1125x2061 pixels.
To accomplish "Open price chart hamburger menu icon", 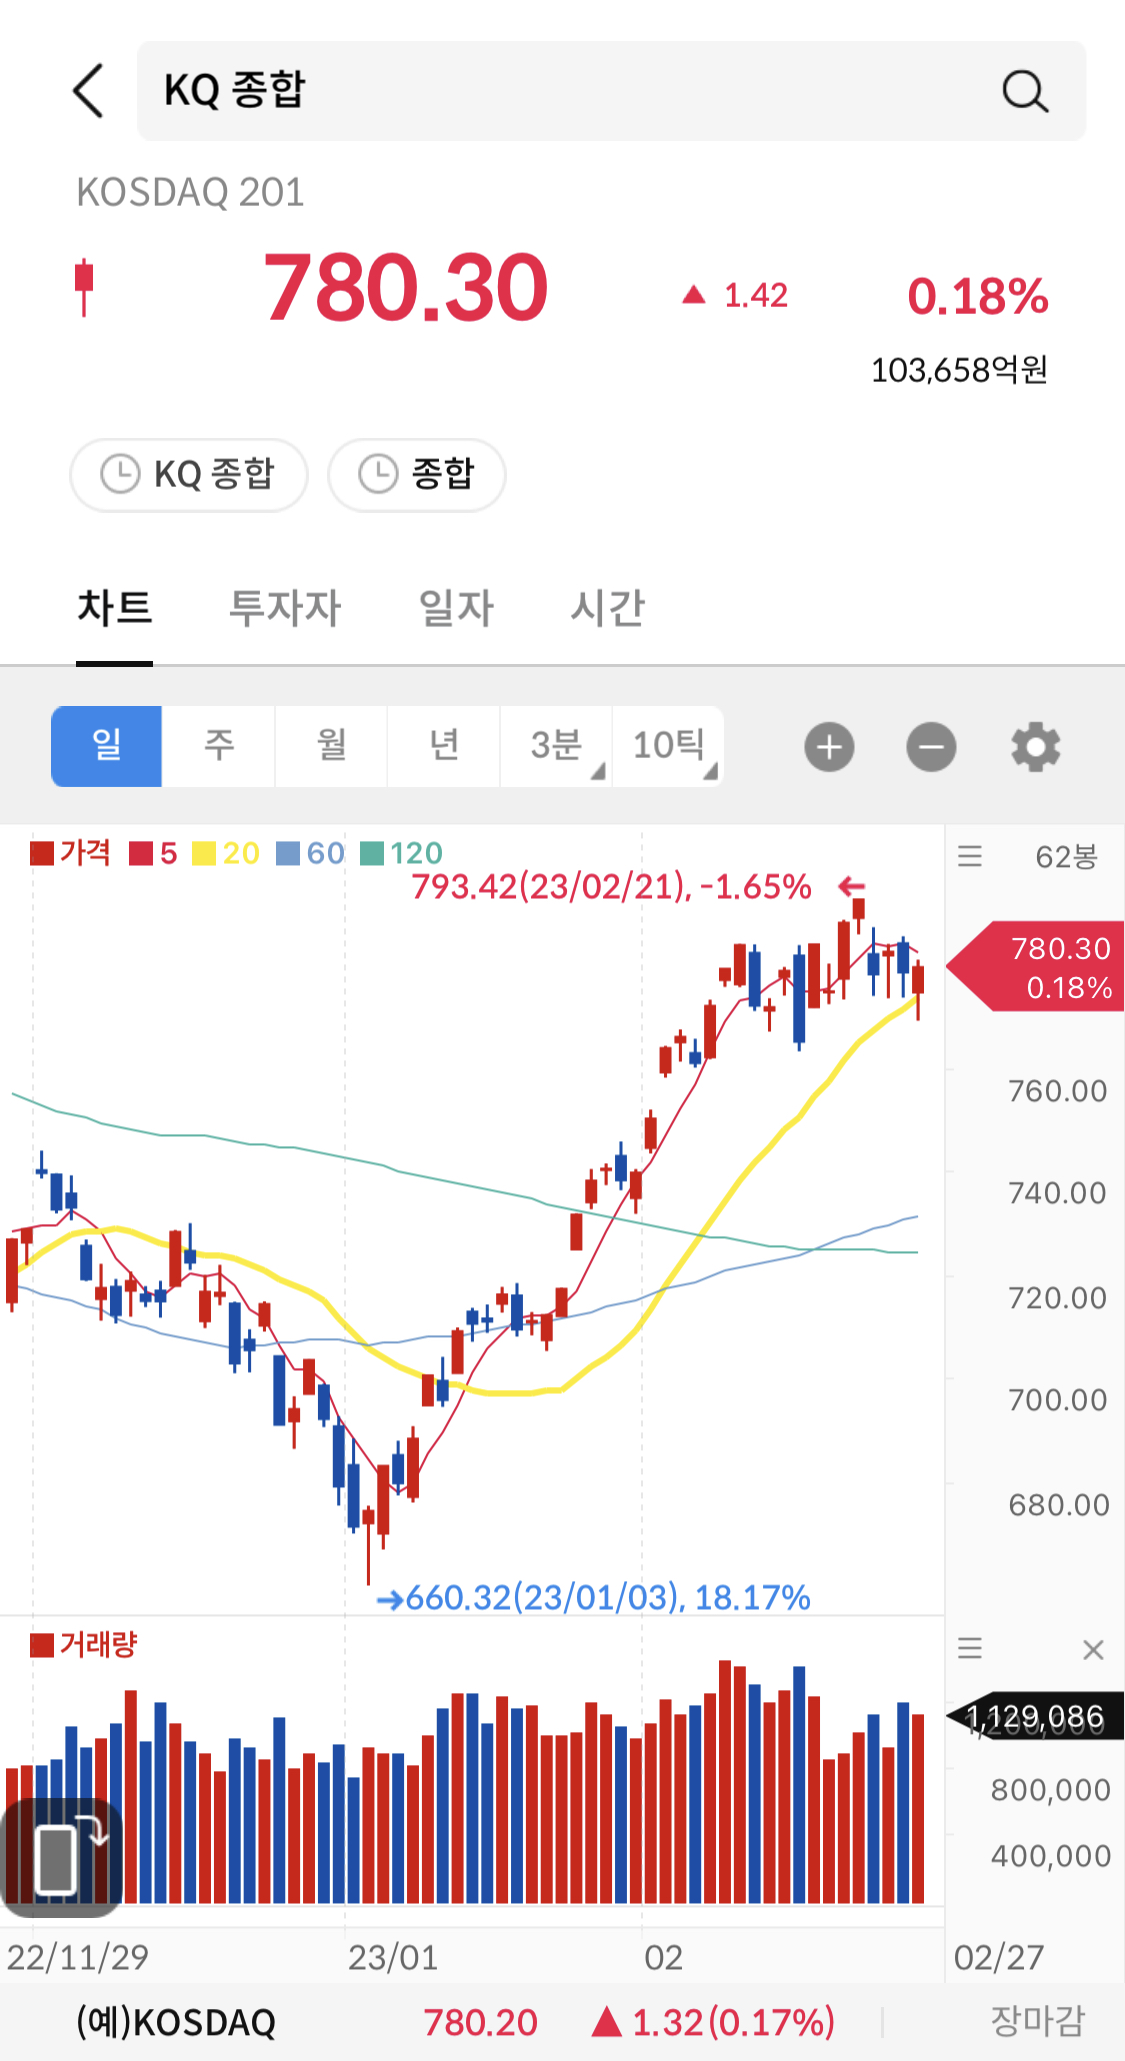I will (970, 856).
